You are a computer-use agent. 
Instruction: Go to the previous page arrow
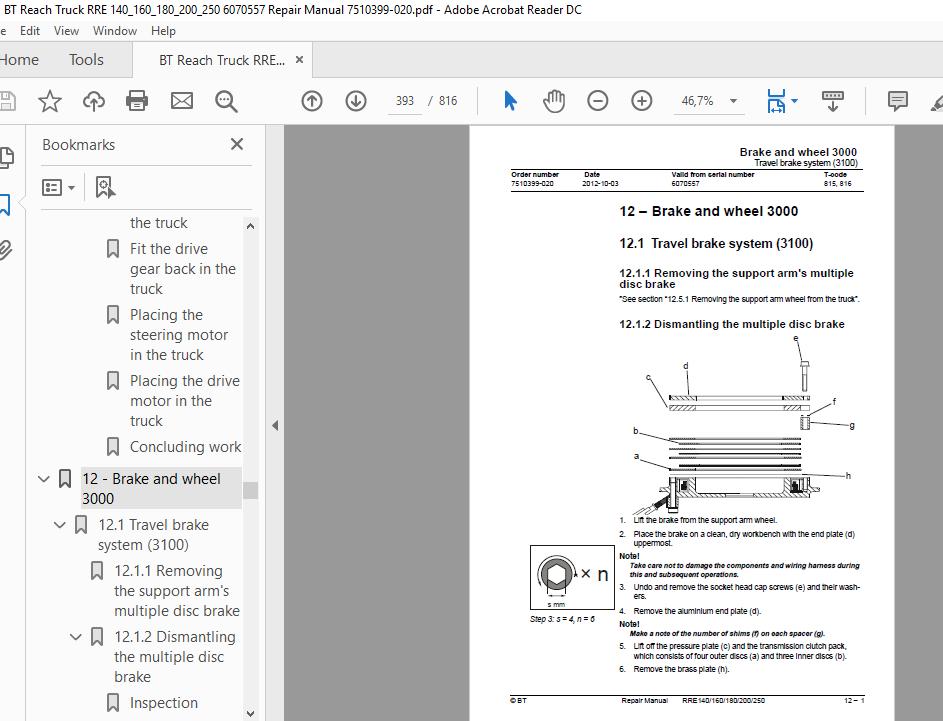312,101
